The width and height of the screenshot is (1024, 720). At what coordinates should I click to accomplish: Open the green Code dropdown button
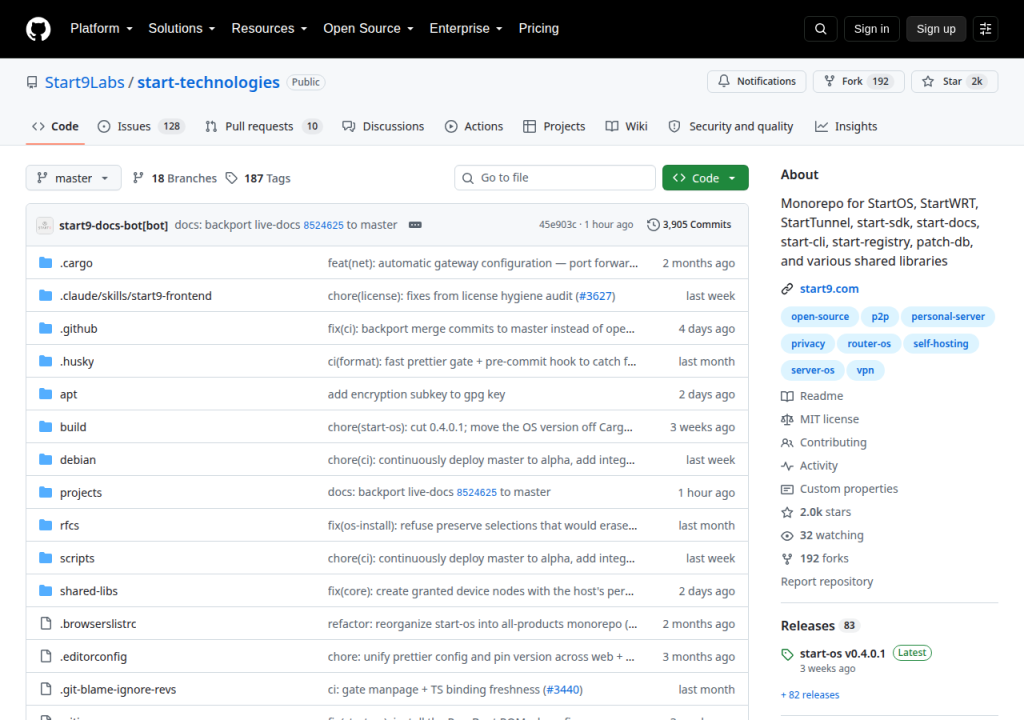click(705, 178)
